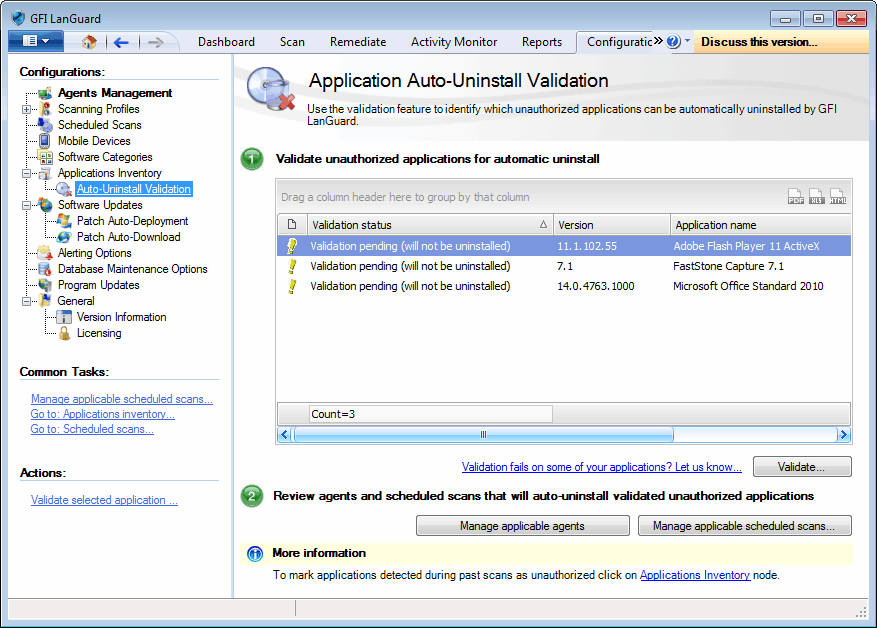The width and height of the screenshot is (877, 628).
Task: Sort by the Version column header
Action: coord(612,225)
